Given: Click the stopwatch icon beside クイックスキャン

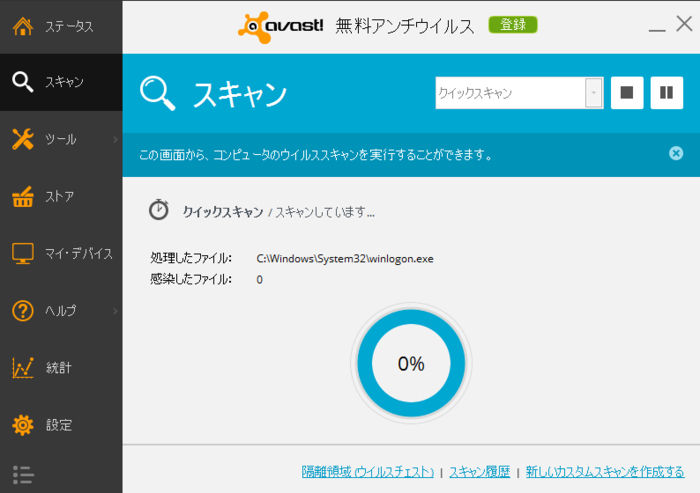Looking at the screenshot, I should pos(158,210).
